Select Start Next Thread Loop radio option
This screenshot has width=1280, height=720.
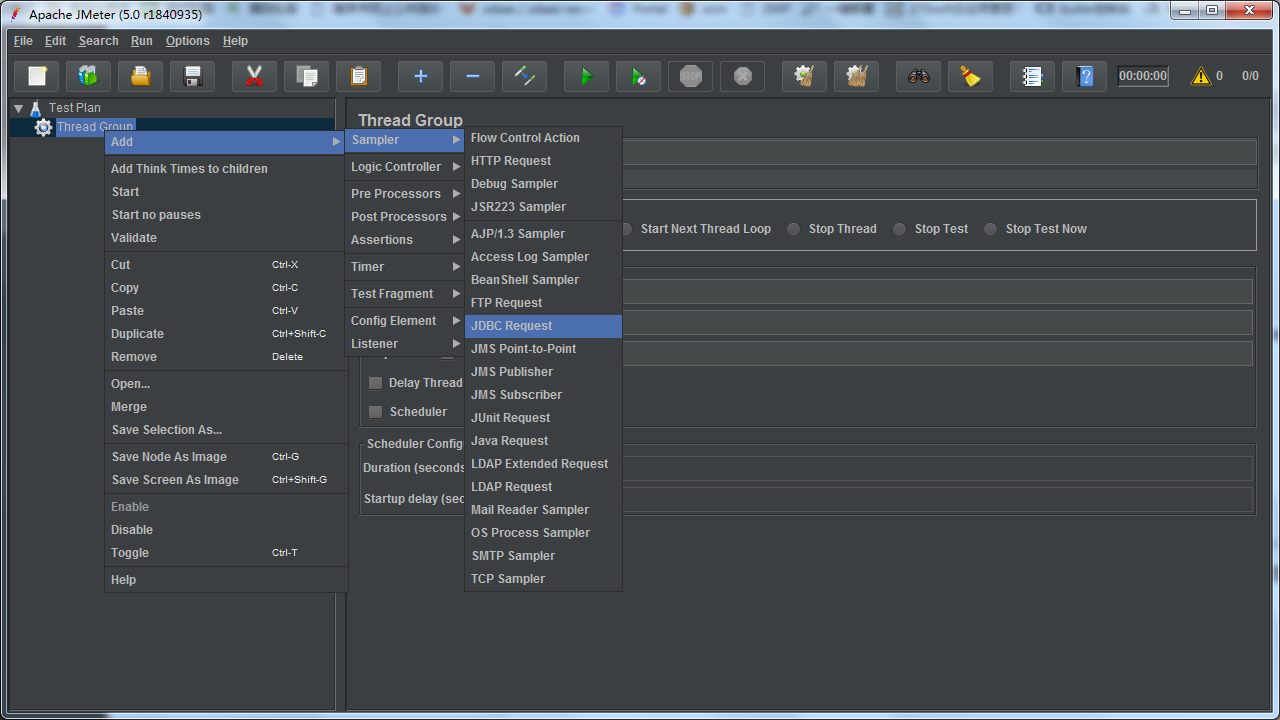point(626,229)
